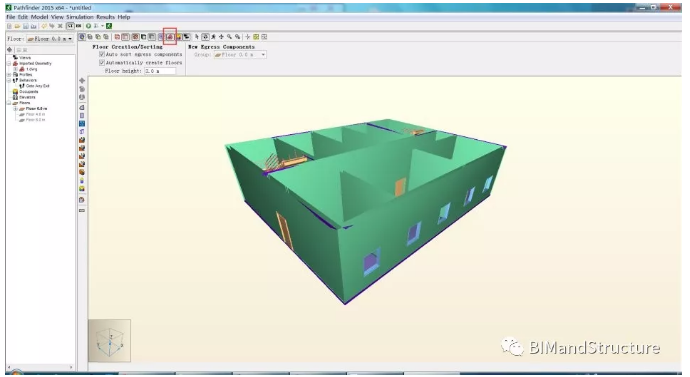Select the occupant group tool

[82, 189]
